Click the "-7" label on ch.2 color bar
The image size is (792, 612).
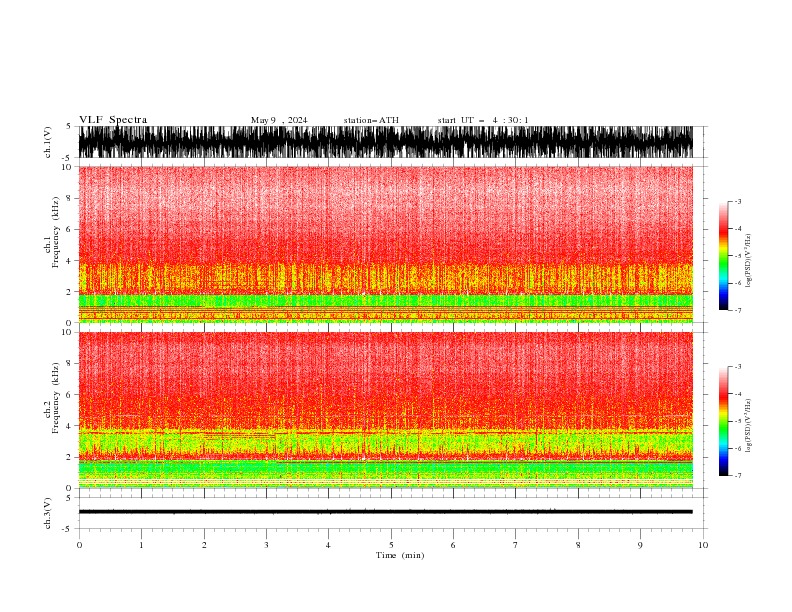[x=738, y=476]
